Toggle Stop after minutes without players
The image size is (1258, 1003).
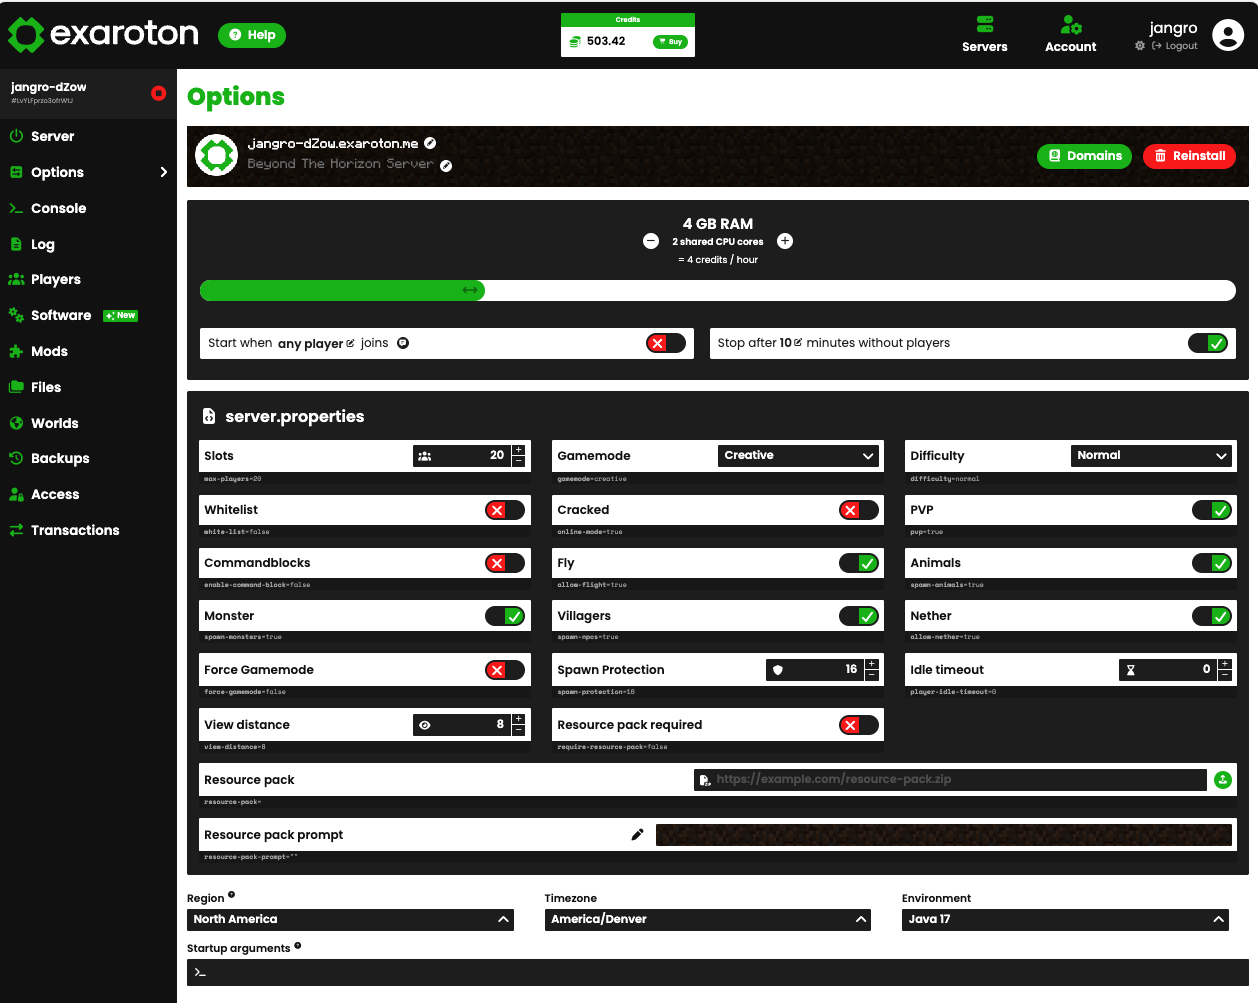pyautogui.click(x=1208, y=343)
